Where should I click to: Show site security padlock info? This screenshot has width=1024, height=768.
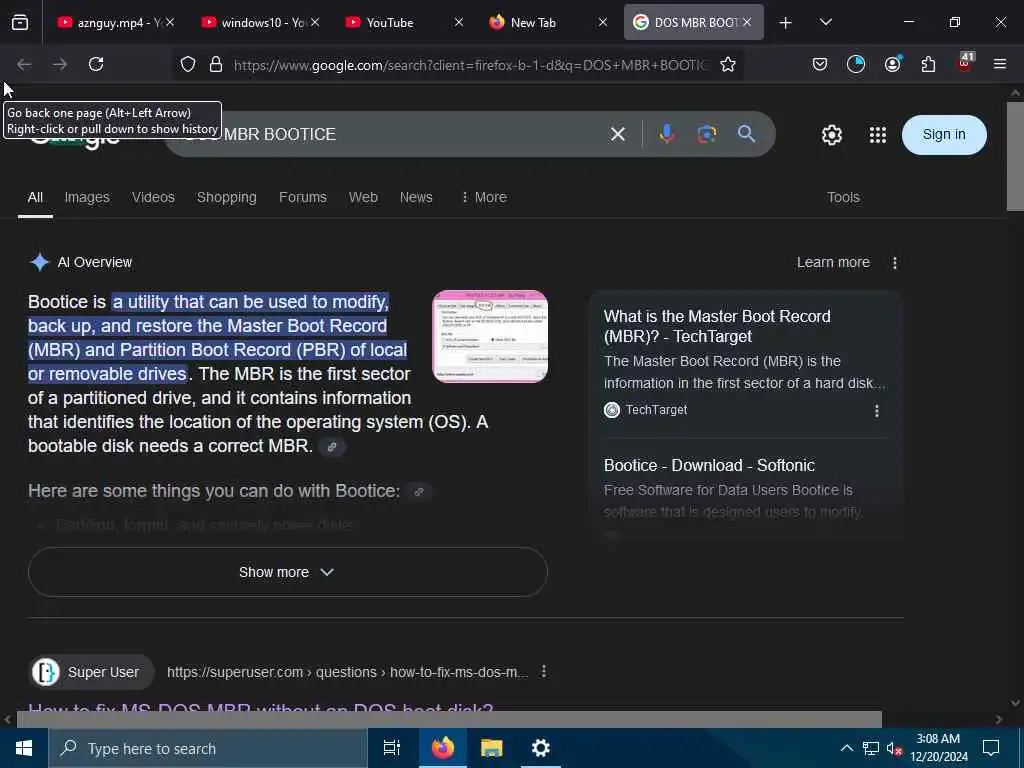(216, 64)
